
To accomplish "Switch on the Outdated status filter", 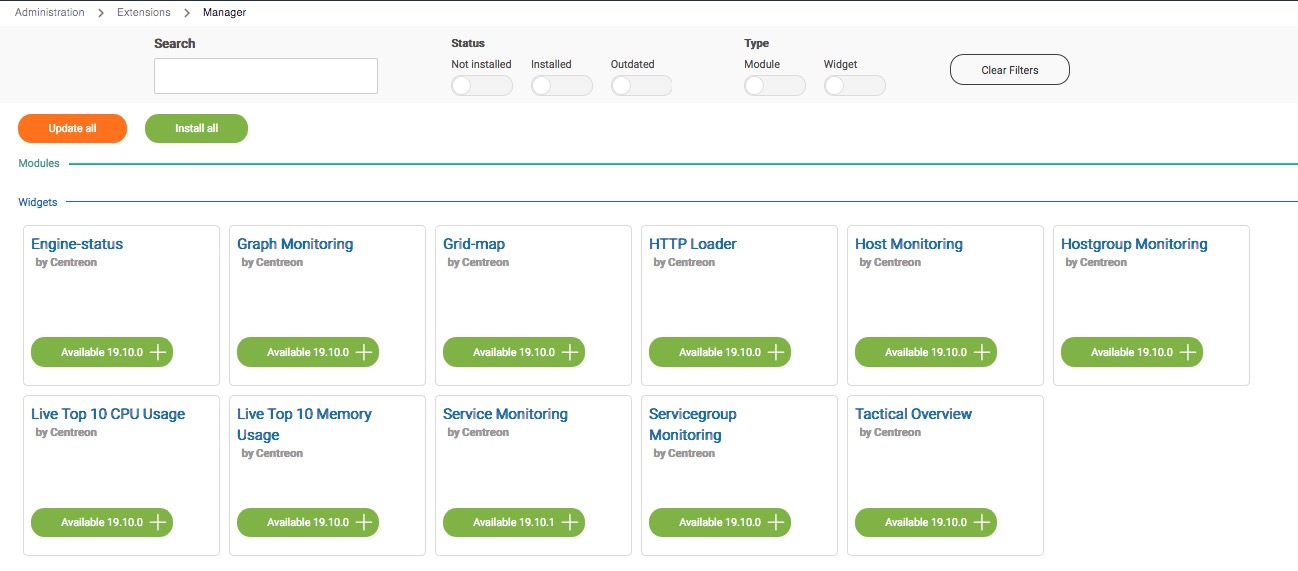I will click(641, 86).
